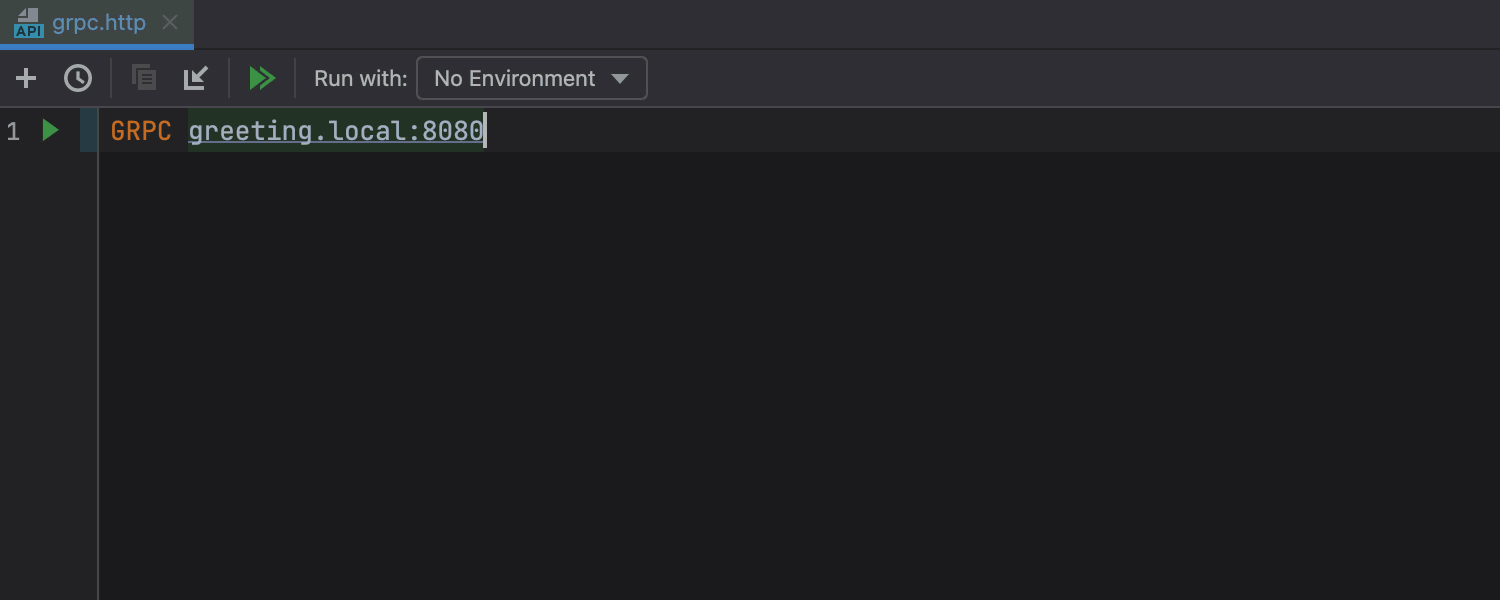The height and width of the screenshot is (600, 1500).
Task: Click the examples copy icon
Action: click(144, 78)
